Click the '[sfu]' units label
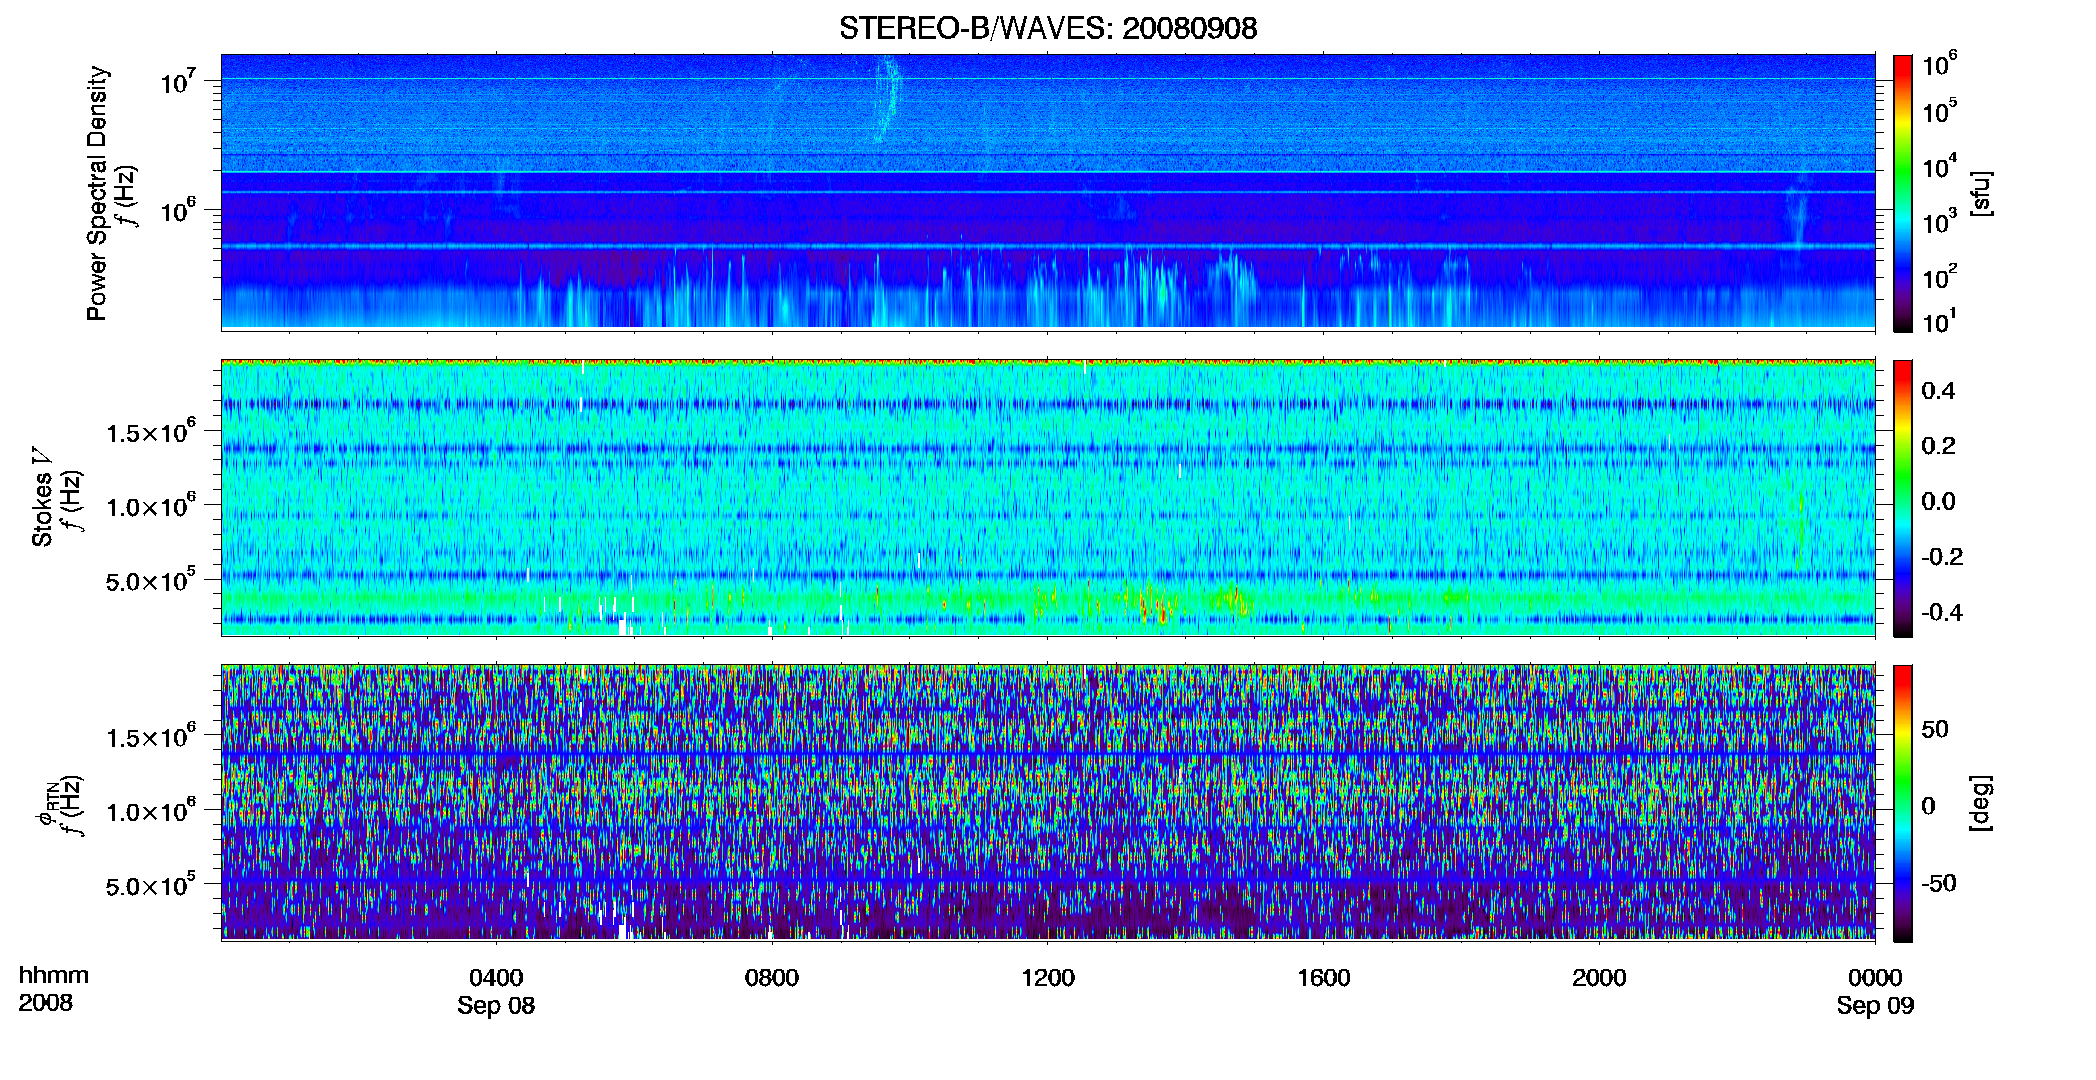Screen dimensions: 2096x1080 pos(1980,193)
